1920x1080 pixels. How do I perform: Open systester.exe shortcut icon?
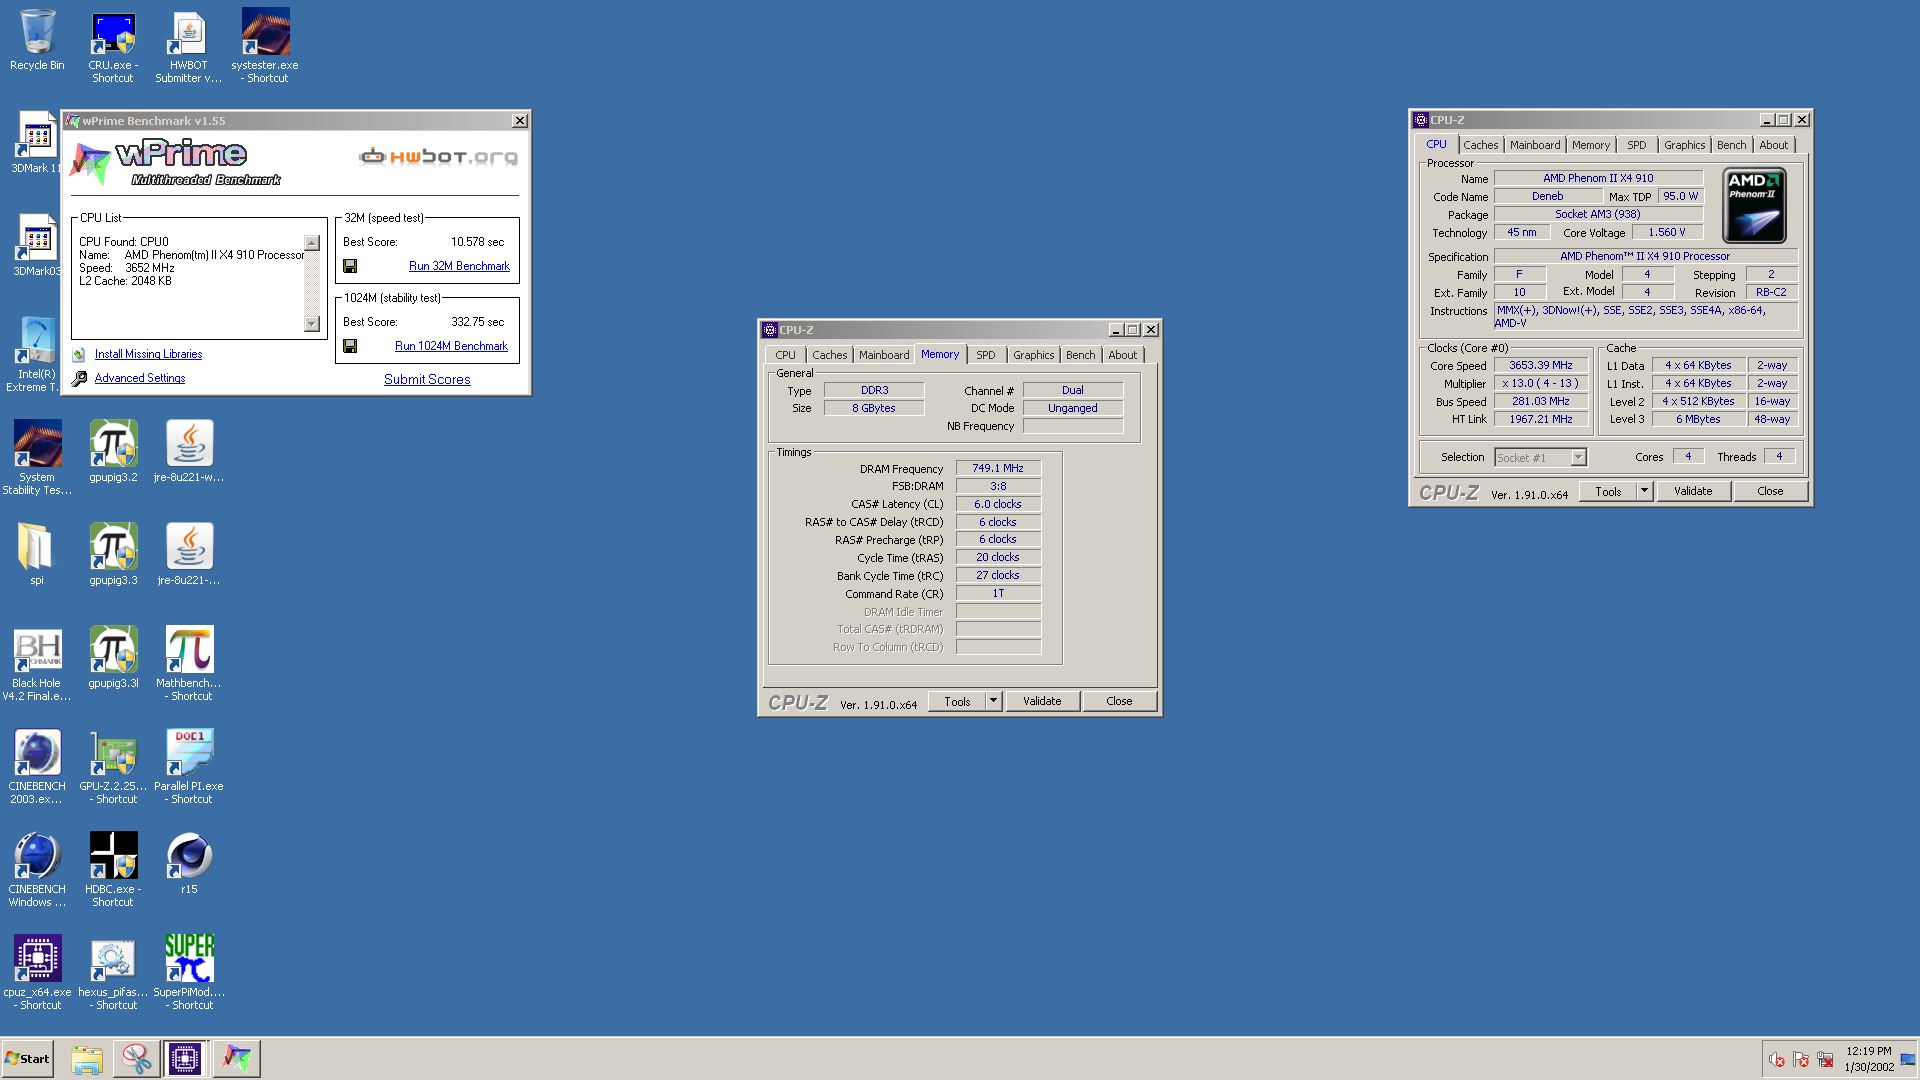[x=265, y=46]
